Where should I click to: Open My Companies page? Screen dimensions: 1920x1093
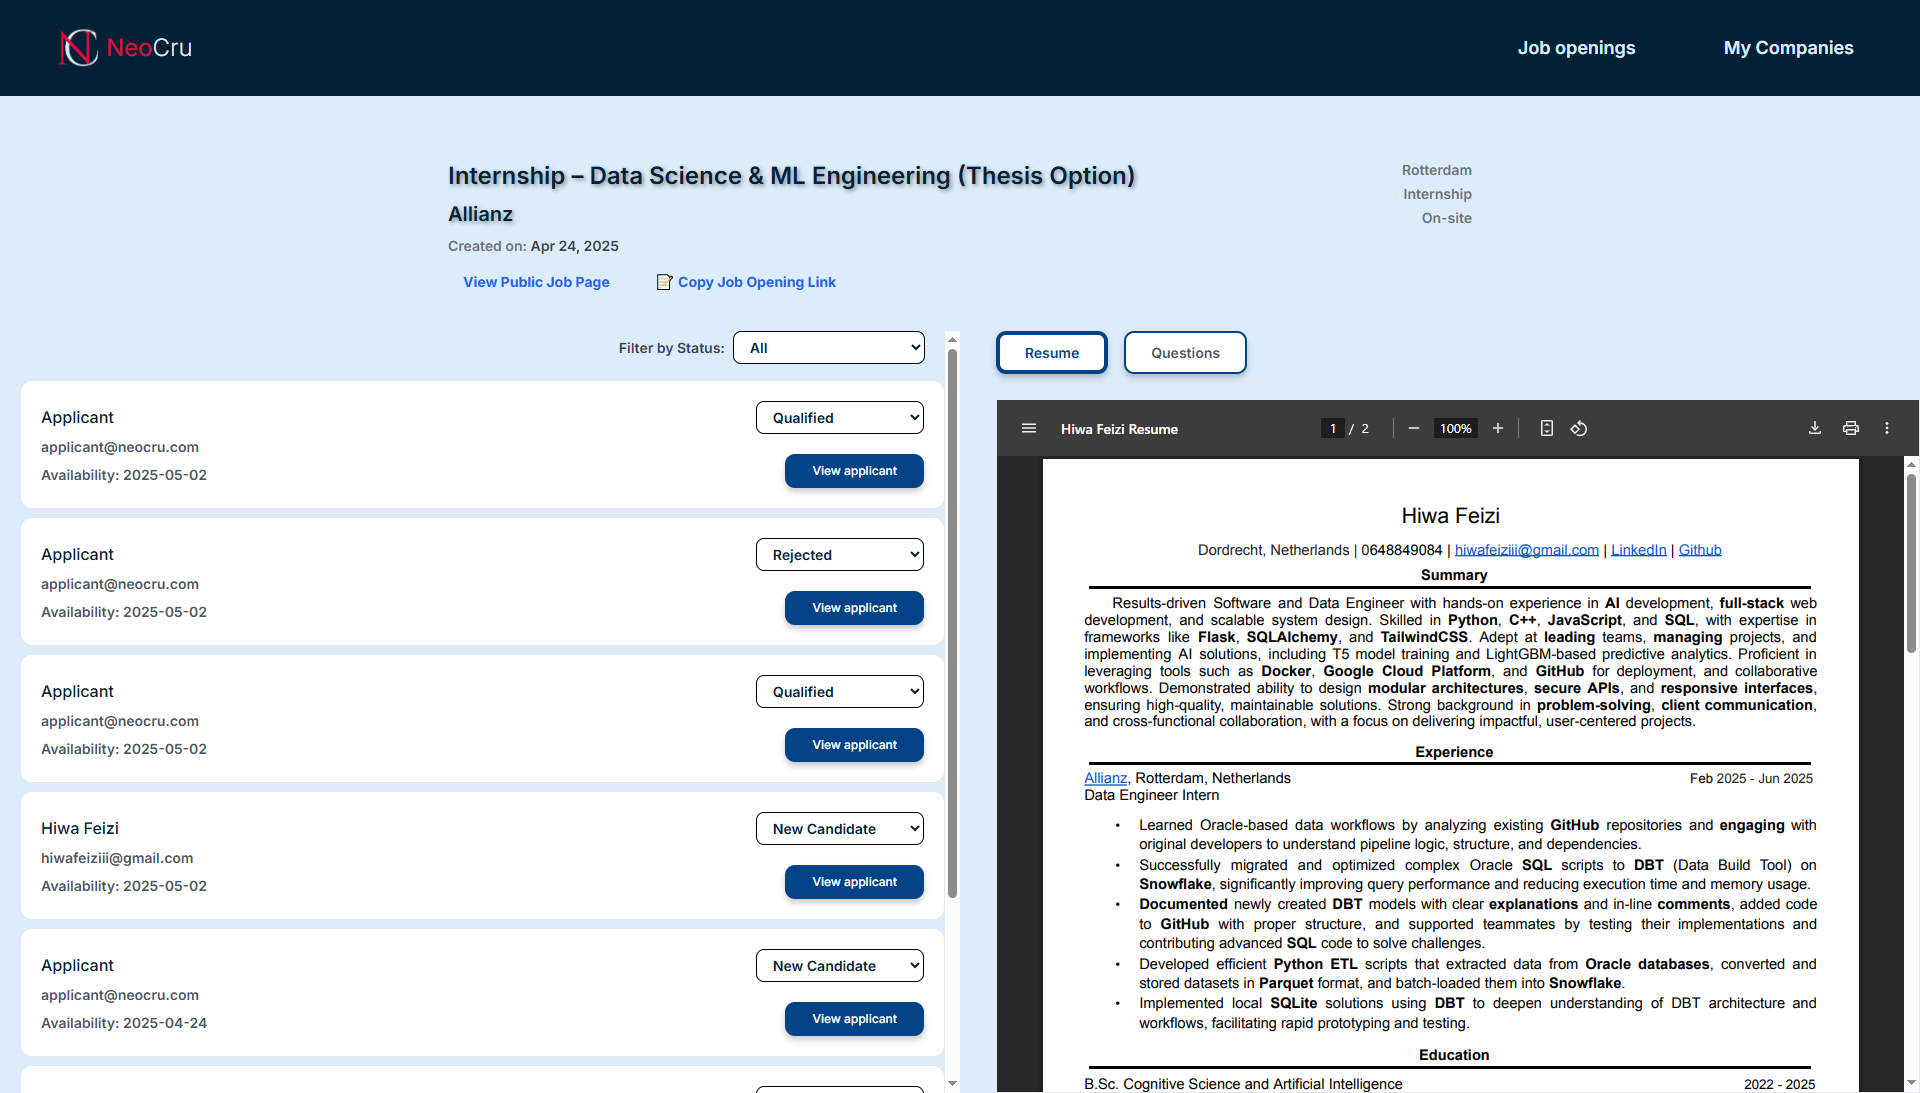[1788, 48]
